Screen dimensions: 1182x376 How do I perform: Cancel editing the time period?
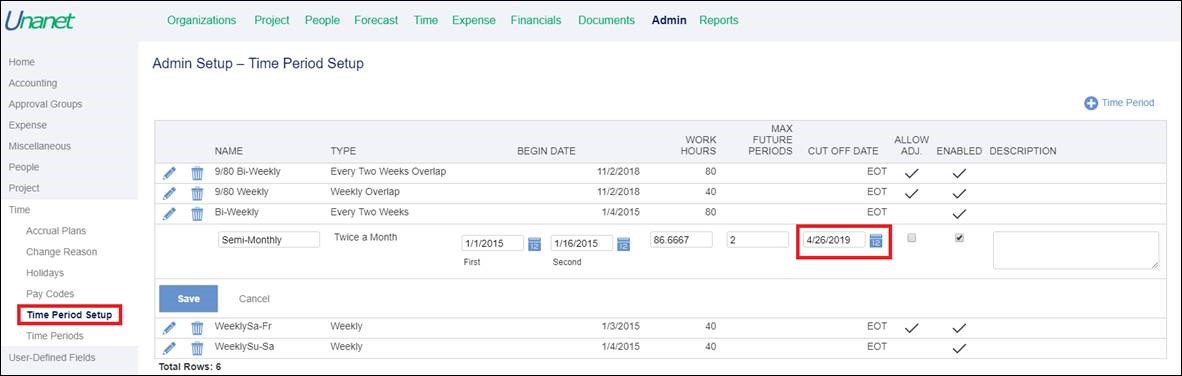254,298
